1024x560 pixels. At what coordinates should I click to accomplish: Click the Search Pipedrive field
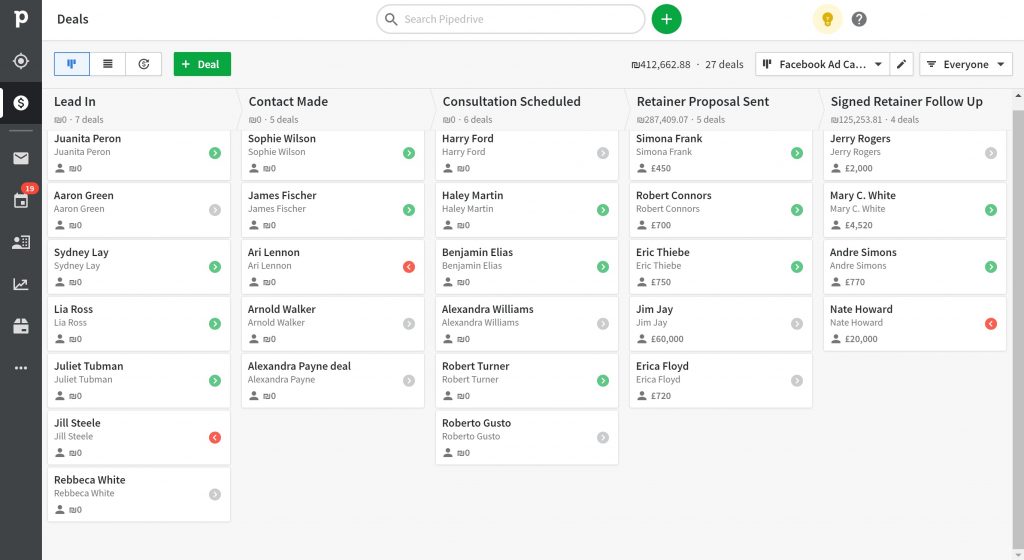(511, 19)
